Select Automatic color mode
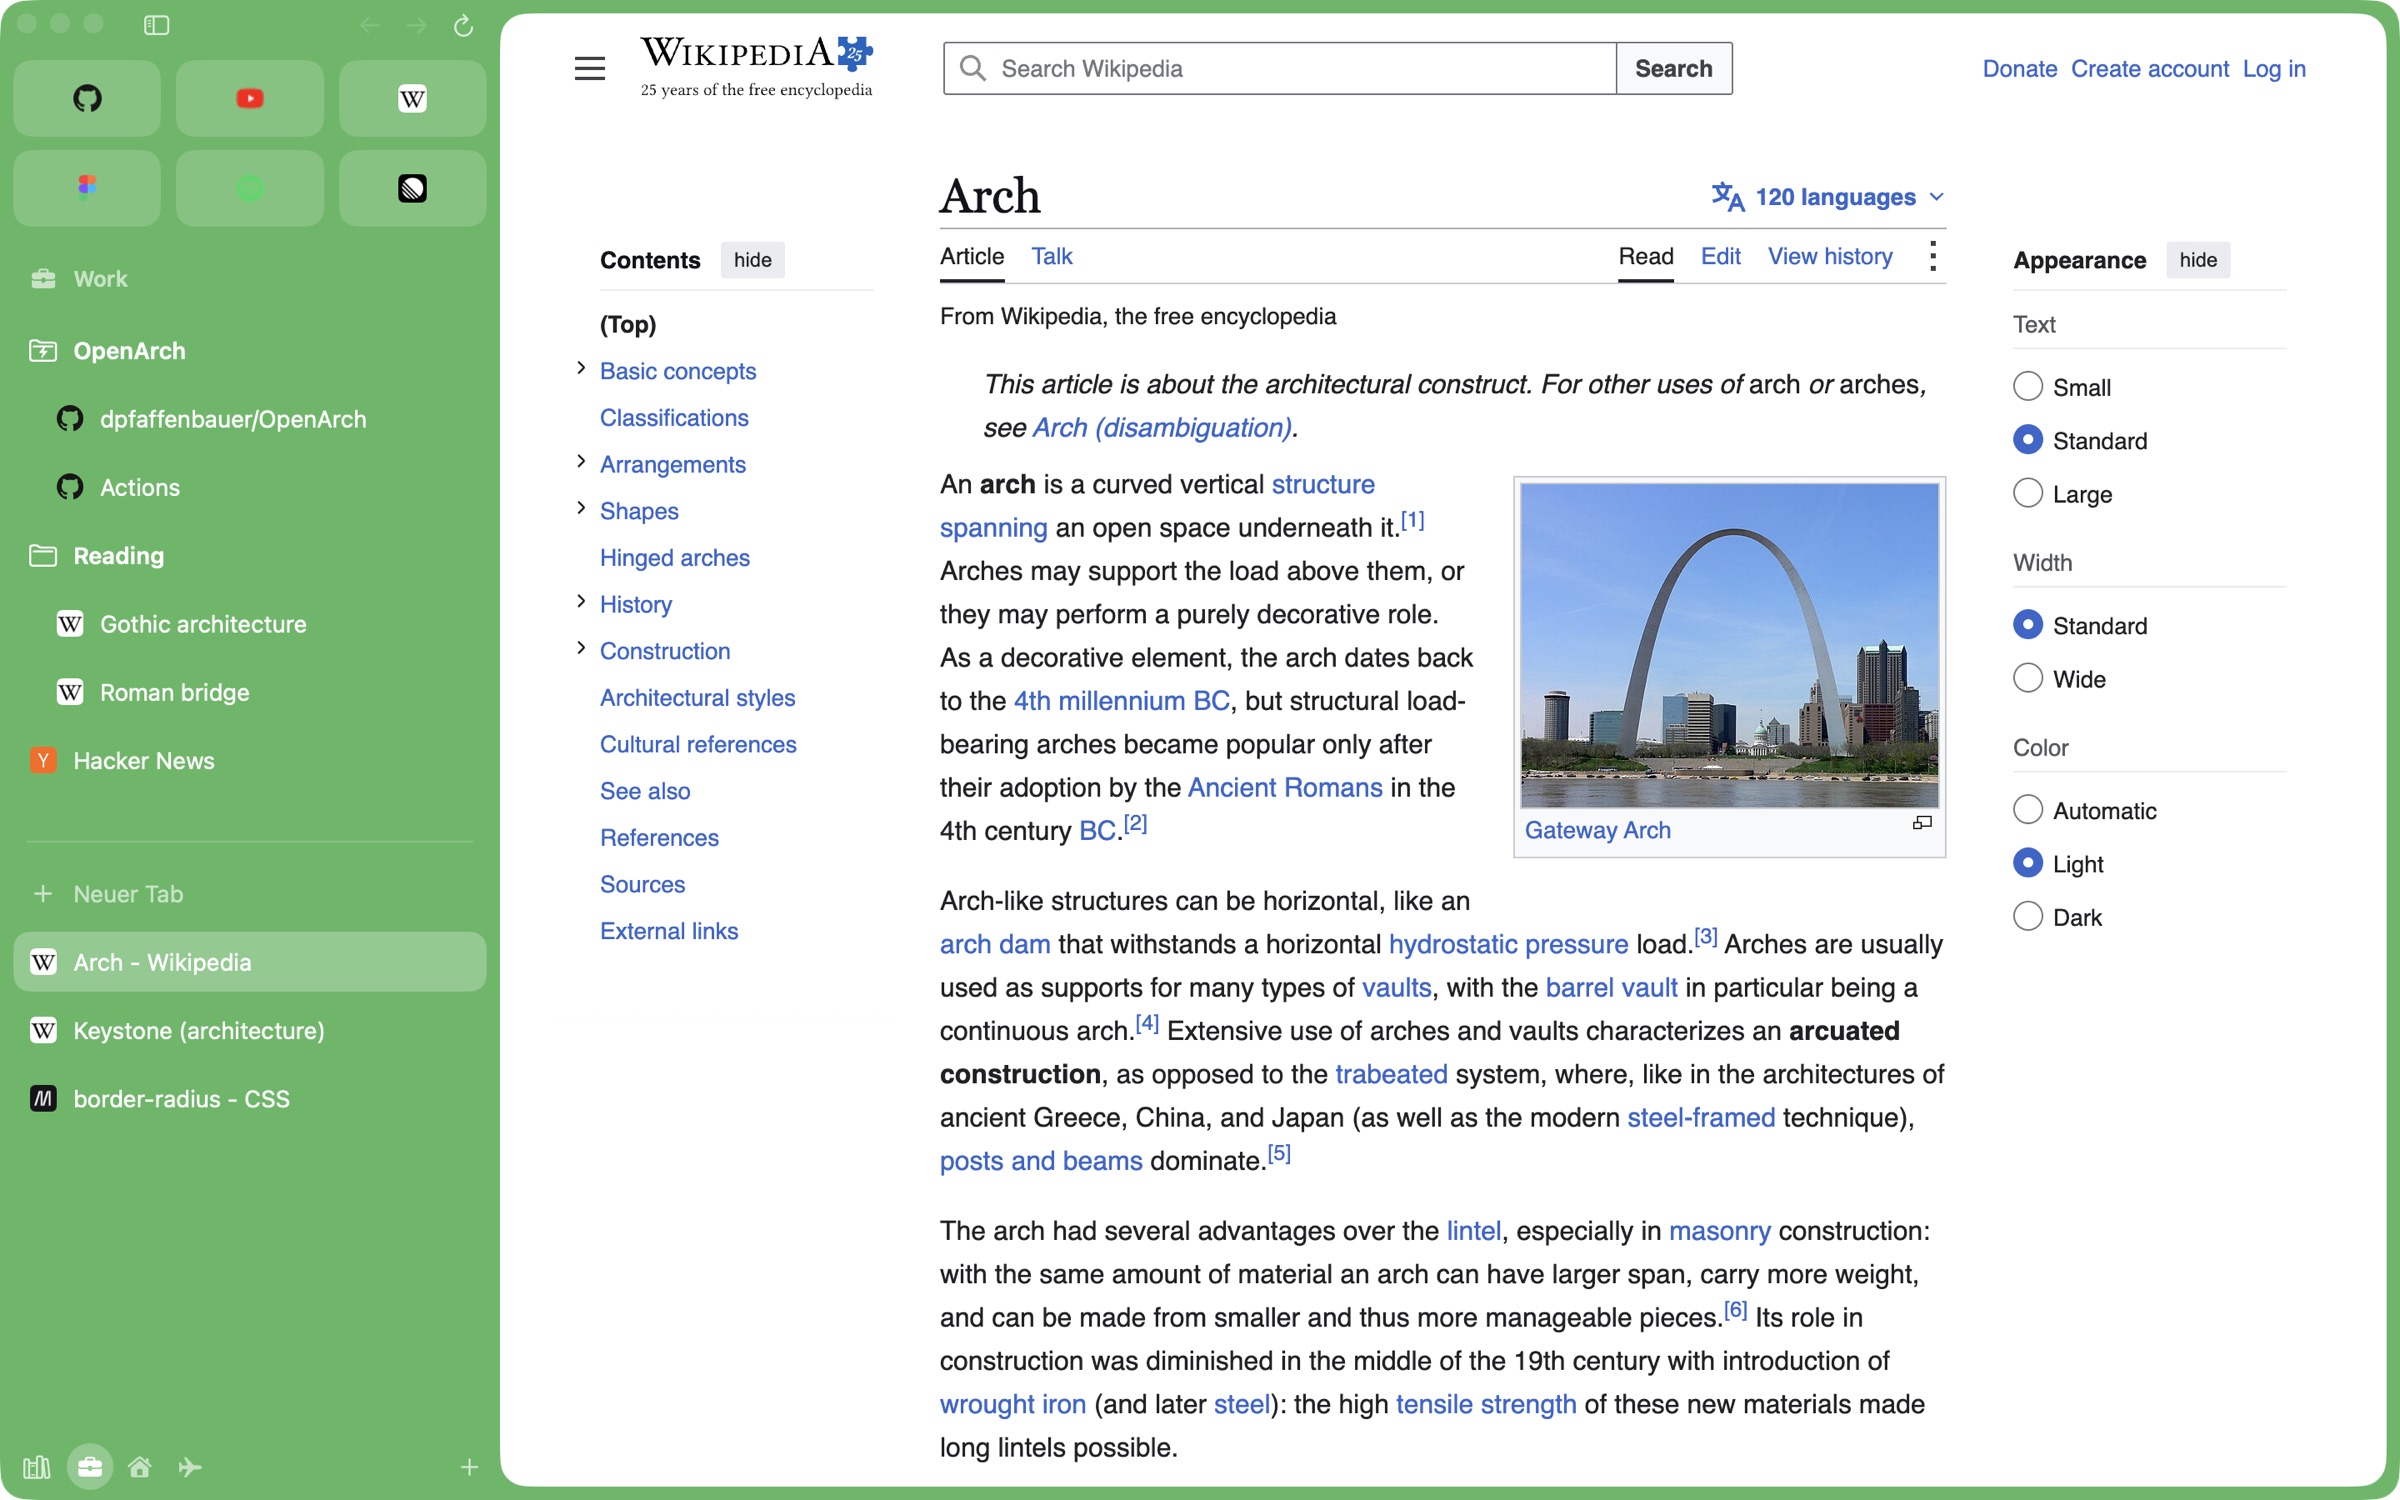 pyautogui.click(x=2028, y=809)
